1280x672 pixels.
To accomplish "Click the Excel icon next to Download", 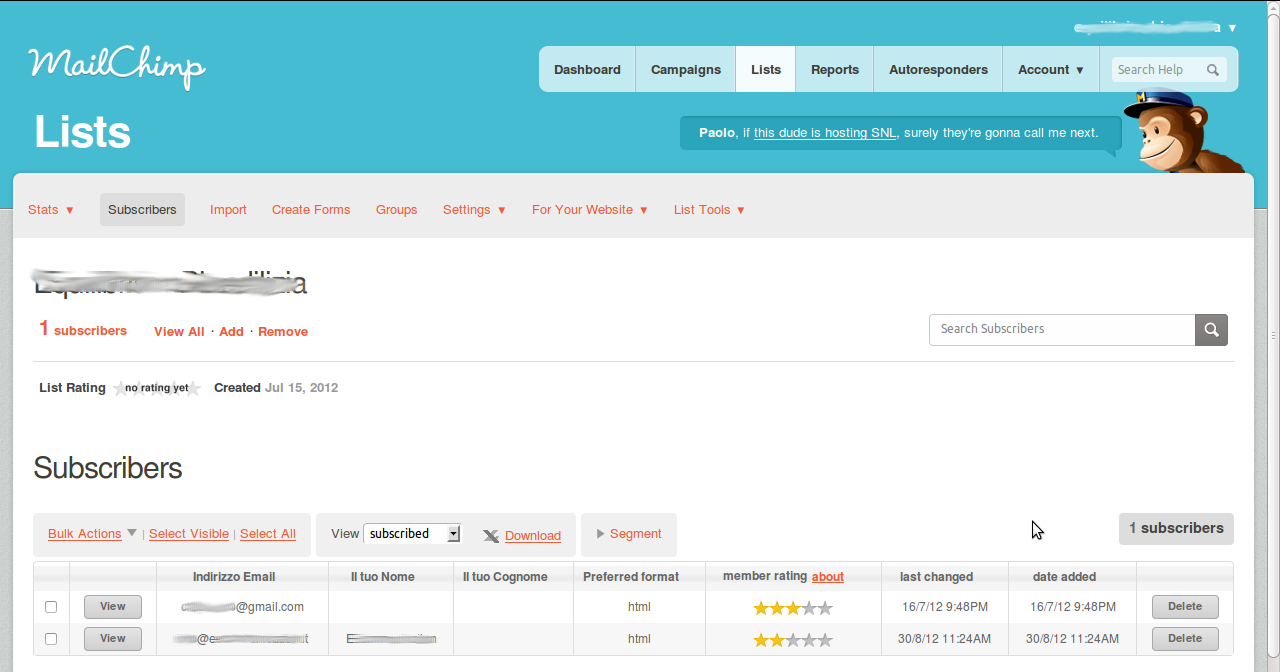I will coord(491,536).
